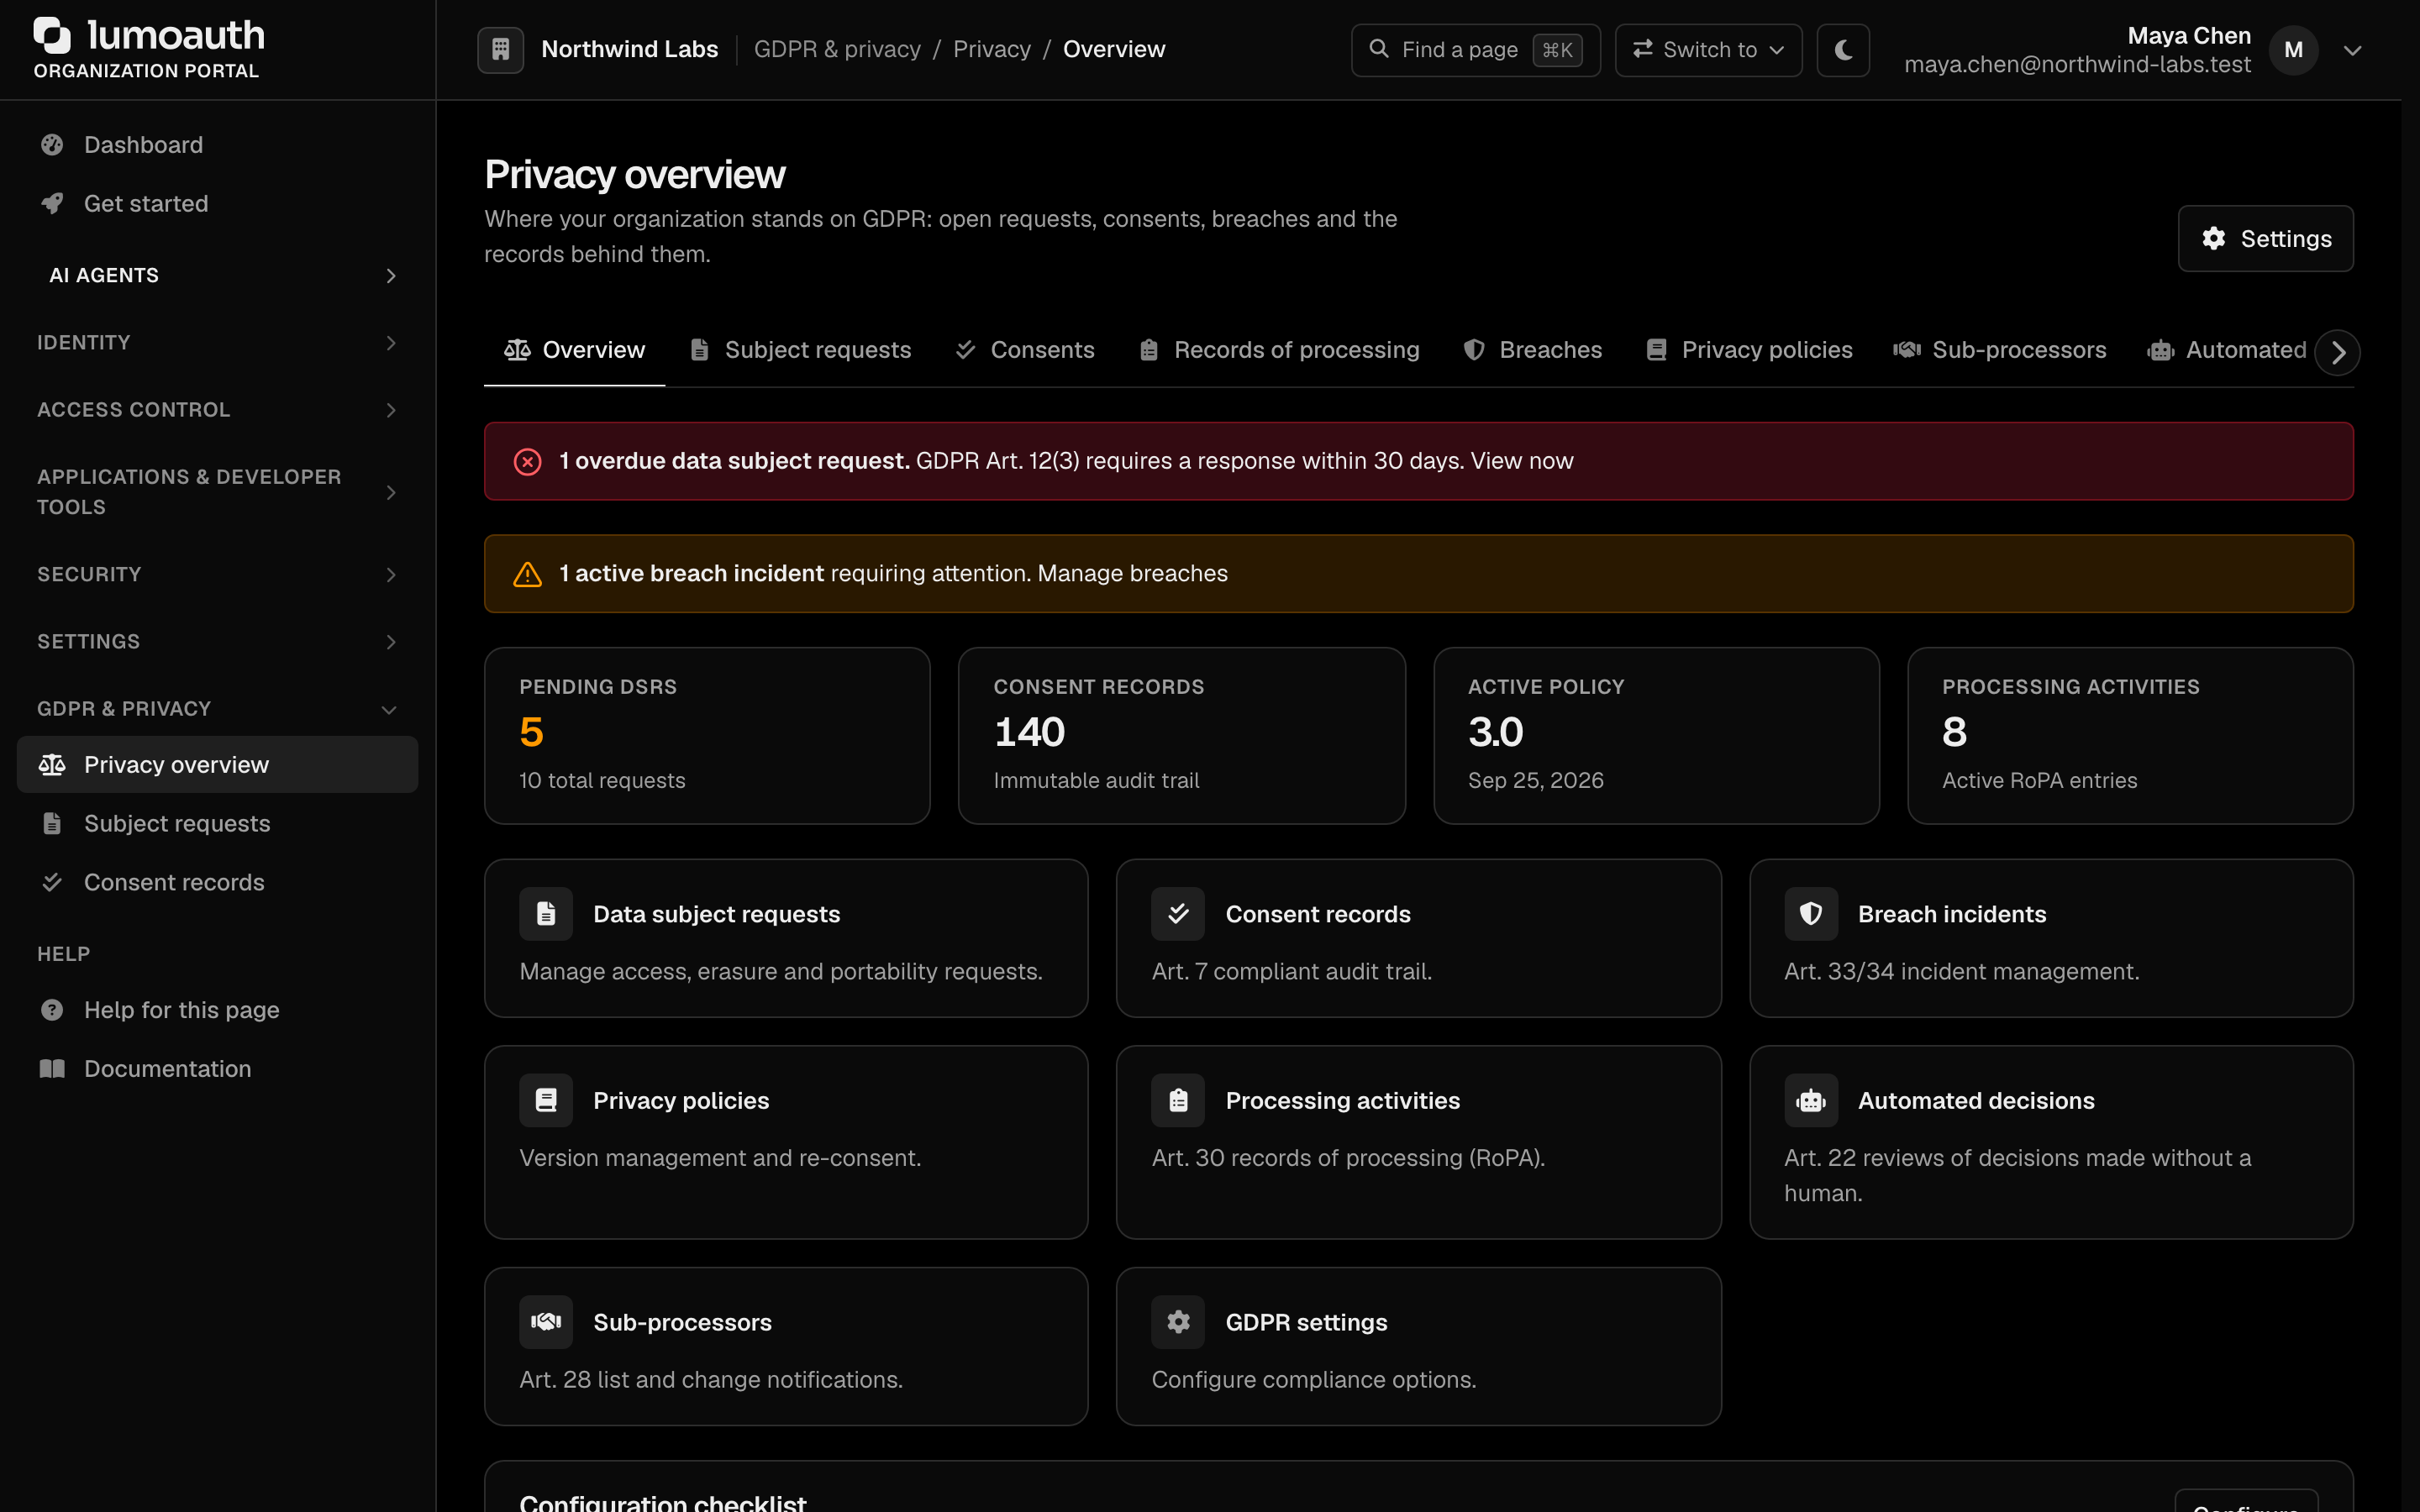Expand the Security sidebar section

point(218,574)
